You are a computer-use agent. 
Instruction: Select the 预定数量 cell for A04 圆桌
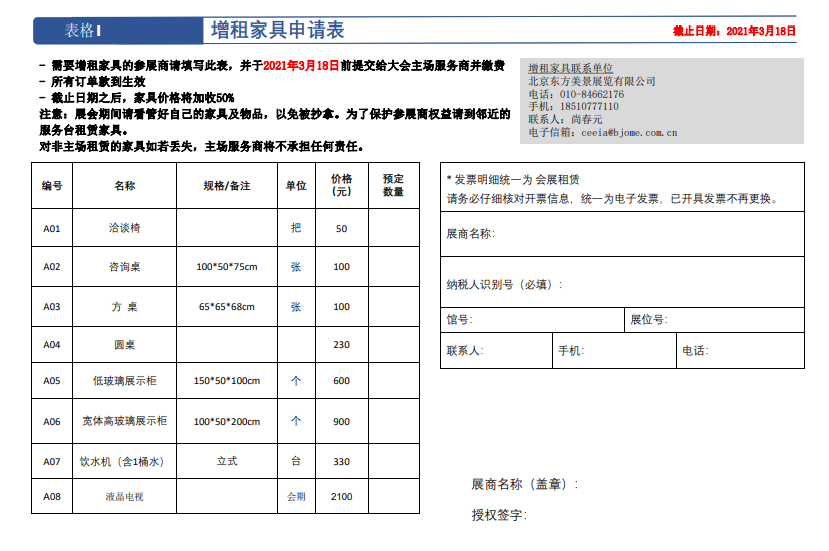tap(393, 344)
